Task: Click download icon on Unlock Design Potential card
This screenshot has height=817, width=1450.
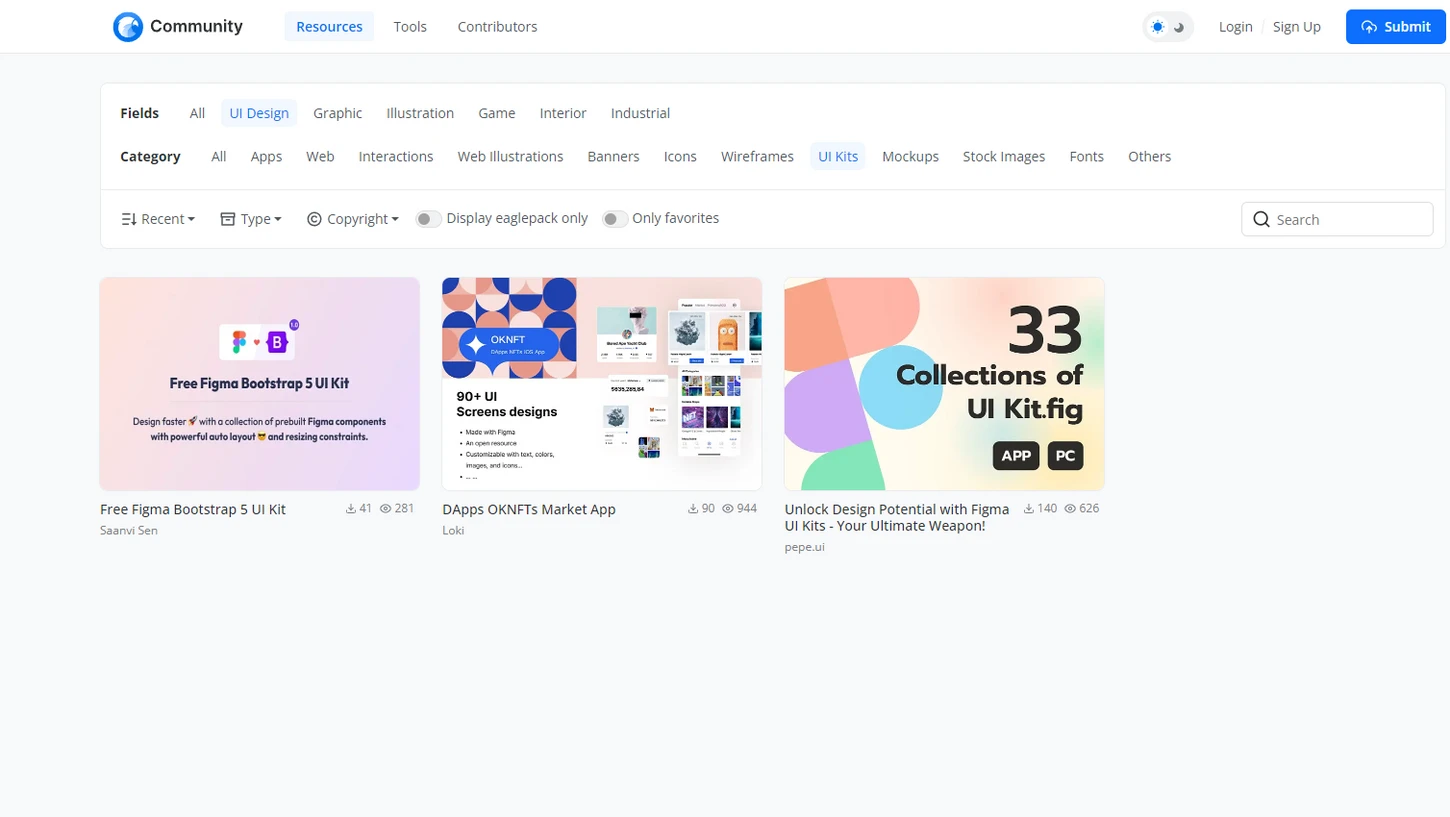Action: click(1029, 509)
